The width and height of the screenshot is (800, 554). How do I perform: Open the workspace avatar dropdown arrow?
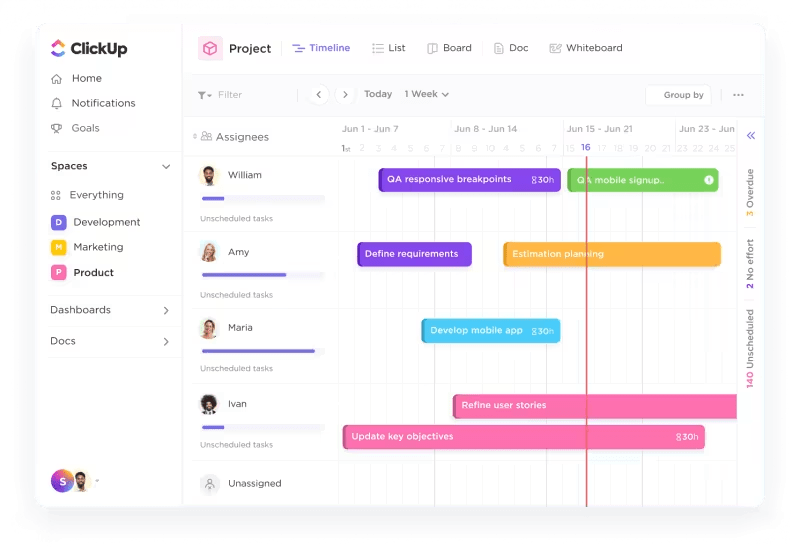(x=97, y=481)
